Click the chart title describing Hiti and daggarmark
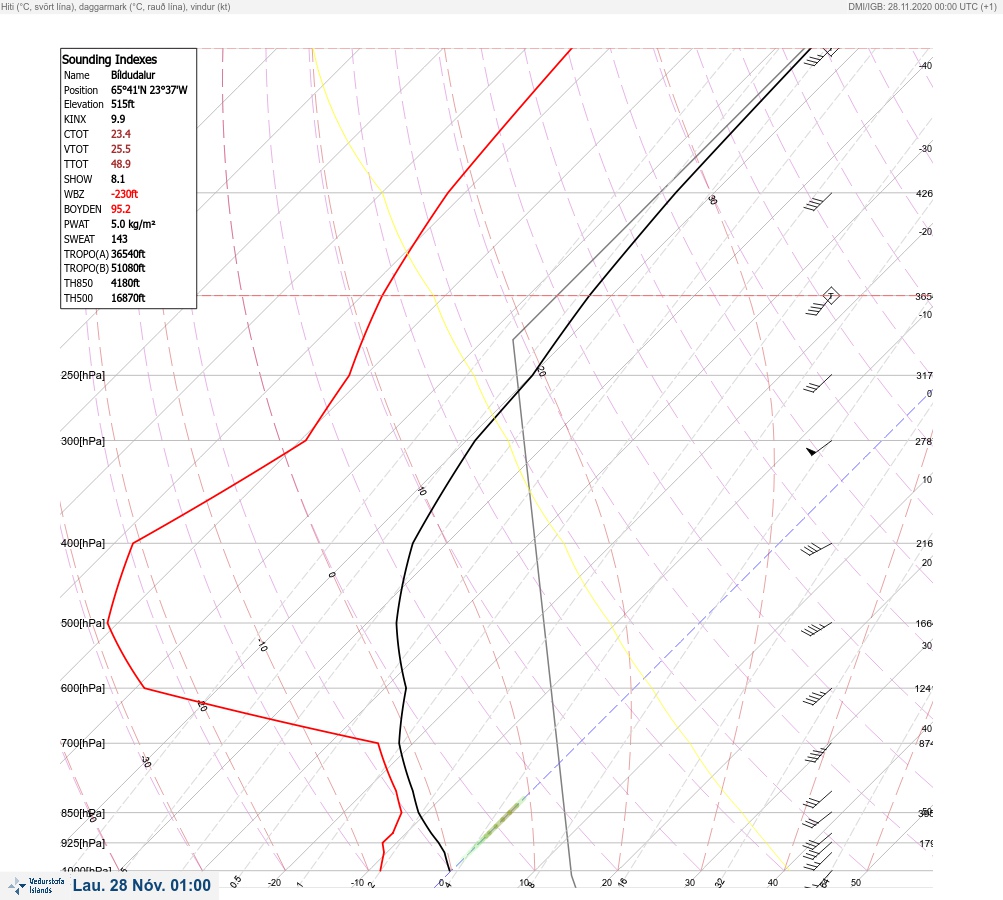Image resolution: width=1003 pixels, height=900 pixels. pos(116,6)
